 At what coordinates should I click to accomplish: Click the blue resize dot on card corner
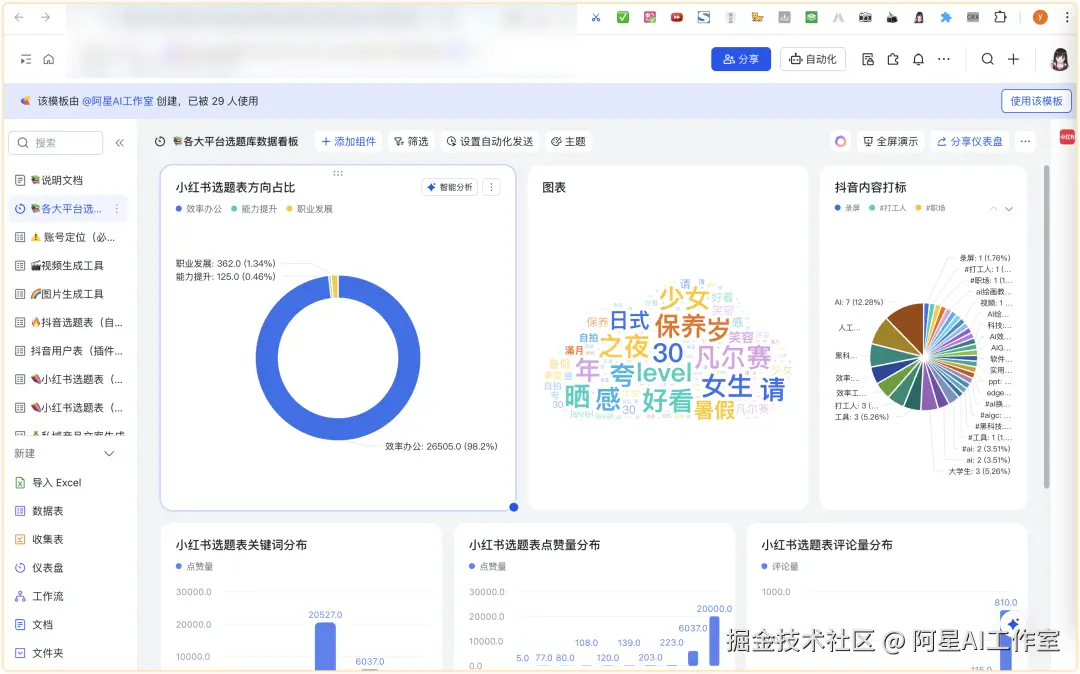click(514, 507)
